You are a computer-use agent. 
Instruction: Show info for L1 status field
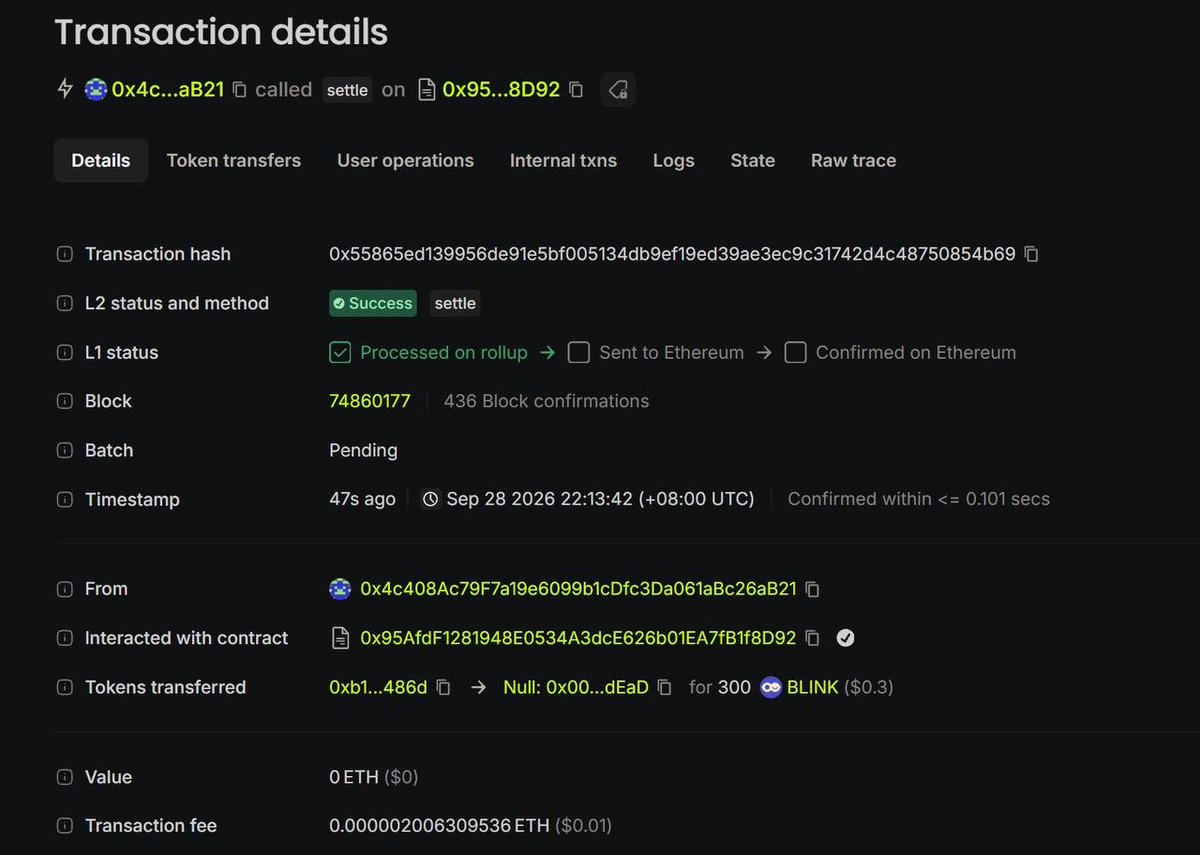click(65, 352)
